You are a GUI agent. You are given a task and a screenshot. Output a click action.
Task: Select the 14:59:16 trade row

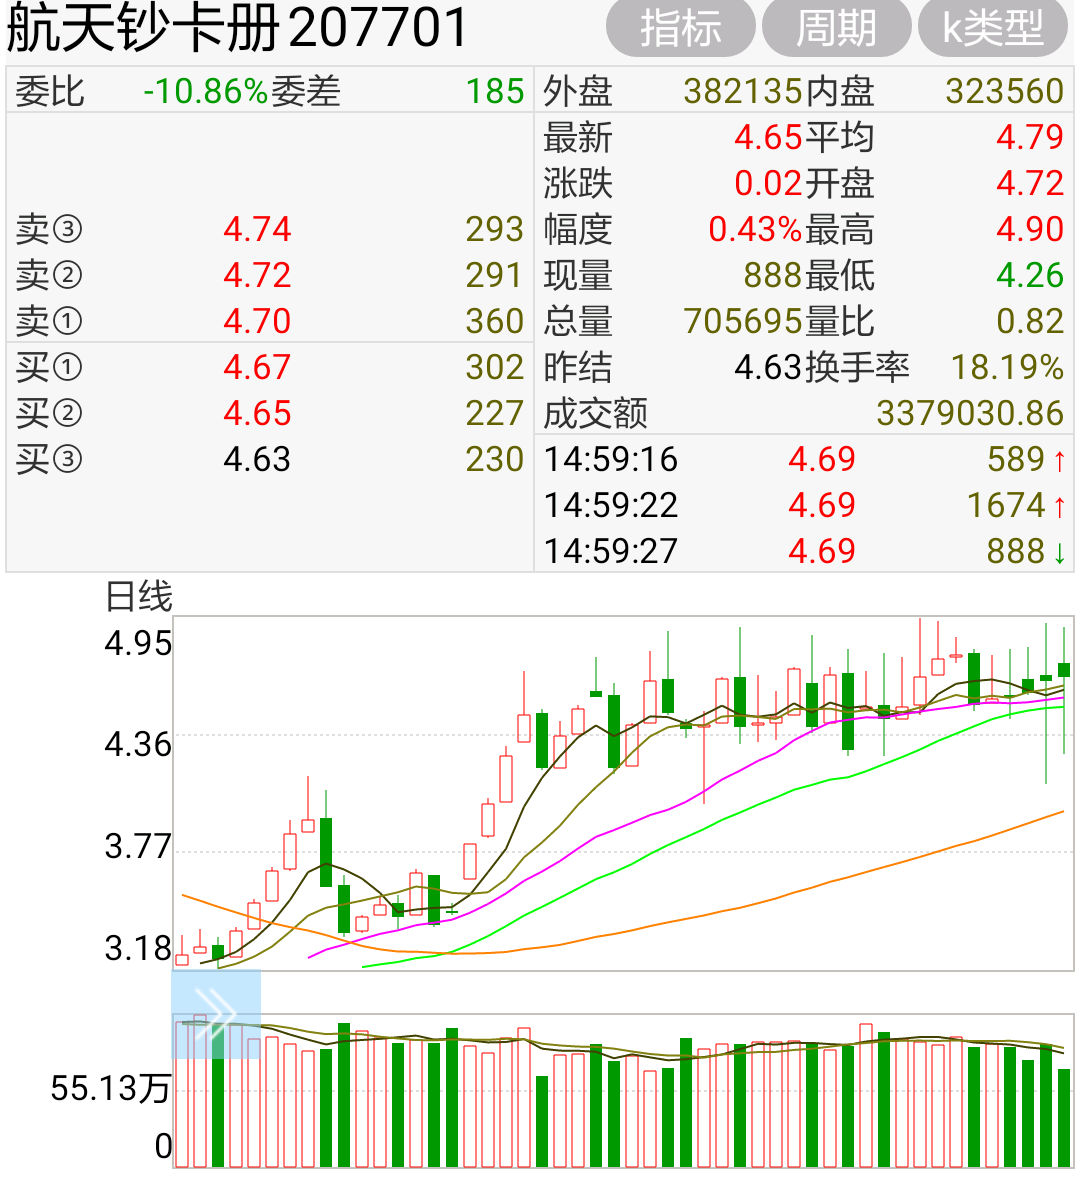click(x=804, y=459)
